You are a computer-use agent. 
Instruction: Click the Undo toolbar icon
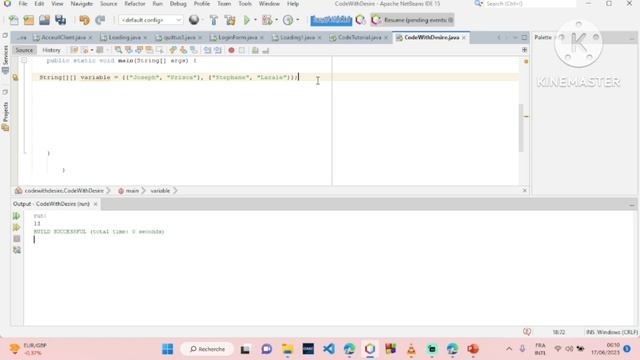[84, 20]
